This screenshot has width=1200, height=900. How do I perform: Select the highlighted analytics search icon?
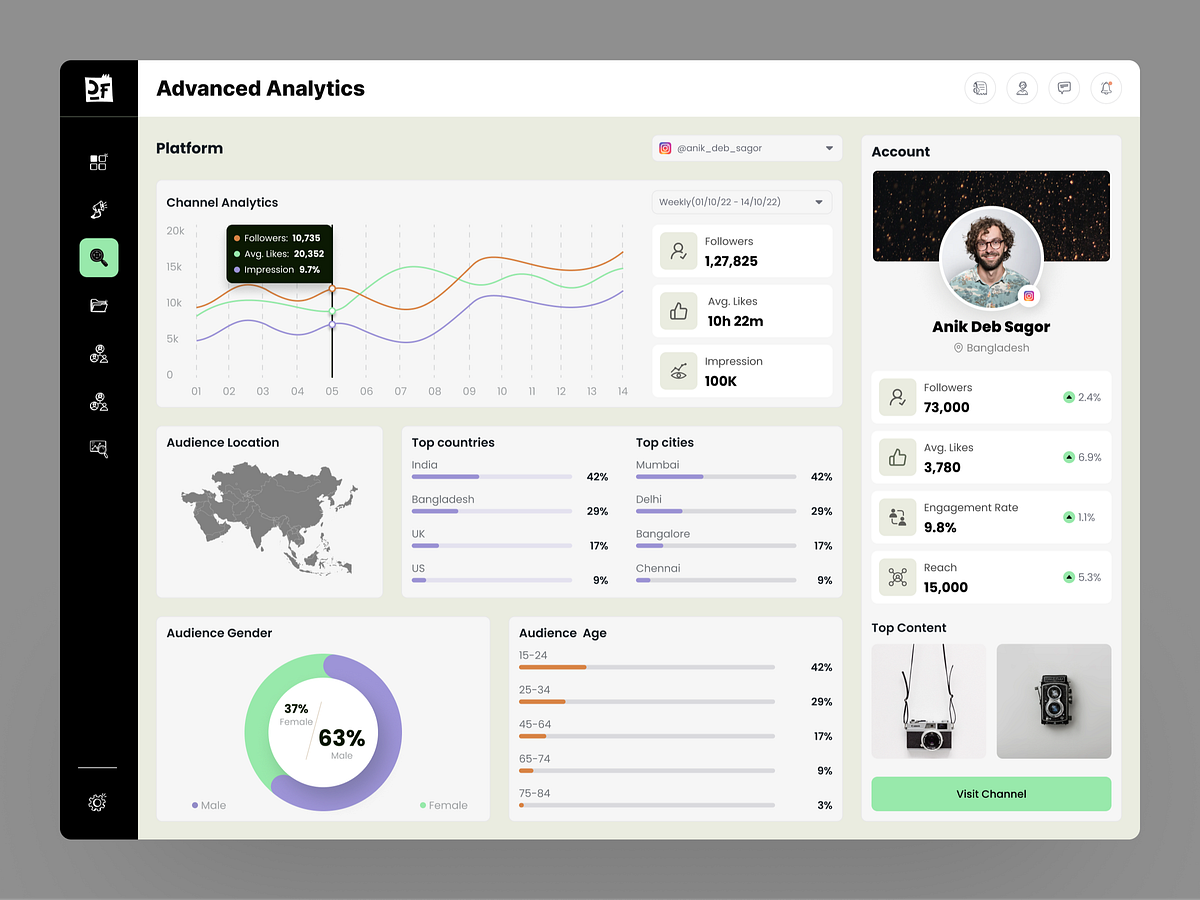pos(99,257)
